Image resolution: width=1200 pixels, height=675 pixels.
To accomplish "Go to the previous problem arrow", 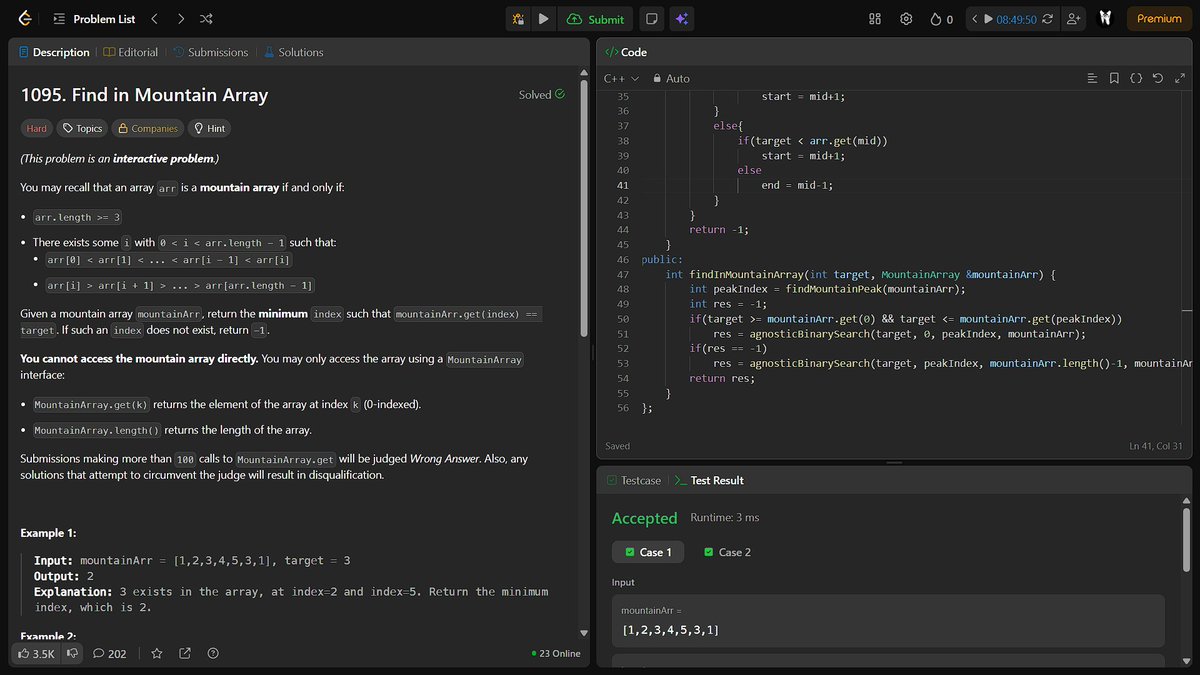I will (154, 19).
